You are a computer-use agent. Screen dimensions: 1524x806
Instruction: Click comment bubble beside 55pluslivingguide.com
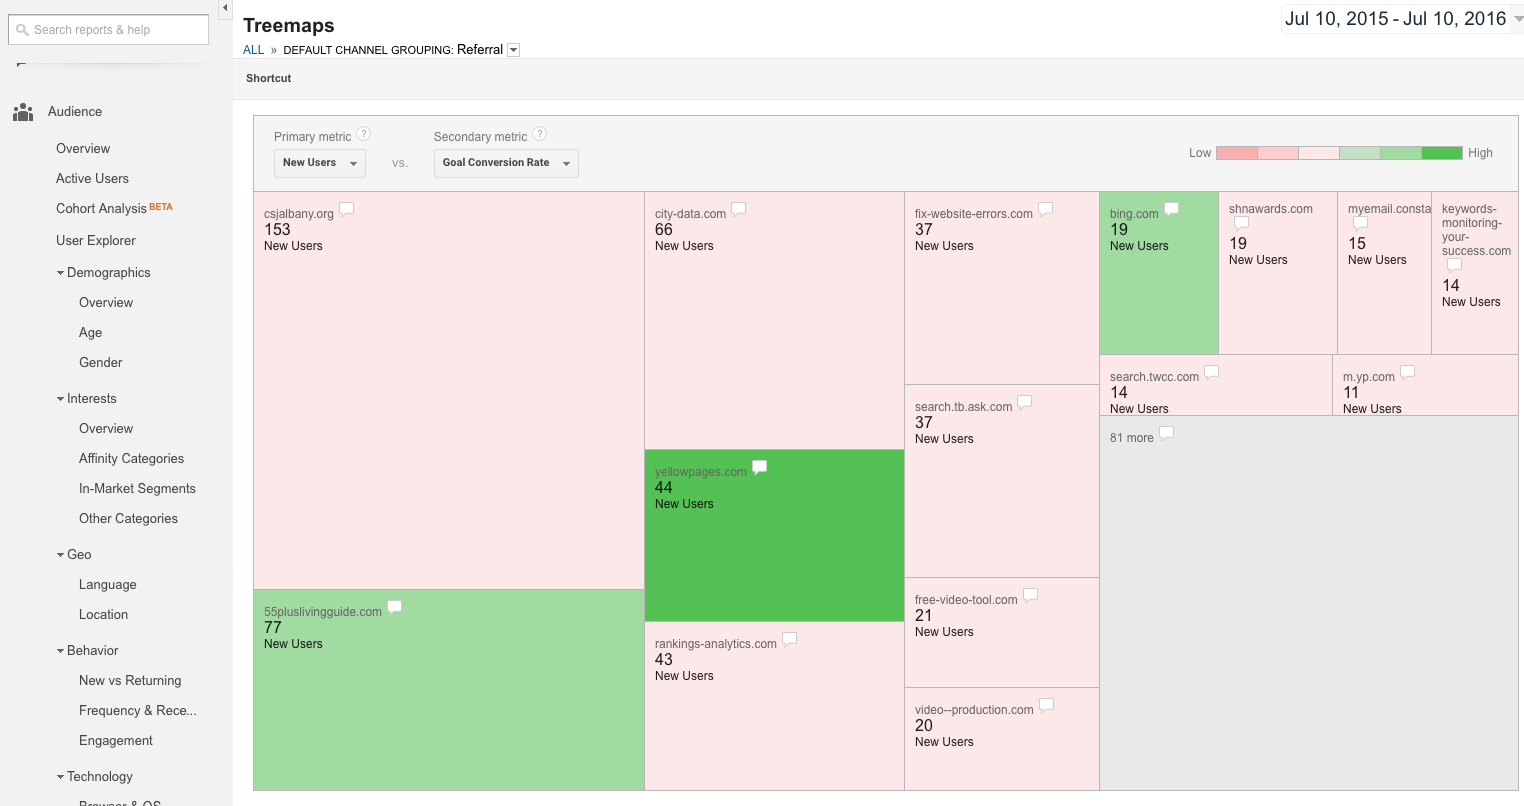tap(395, 608)
